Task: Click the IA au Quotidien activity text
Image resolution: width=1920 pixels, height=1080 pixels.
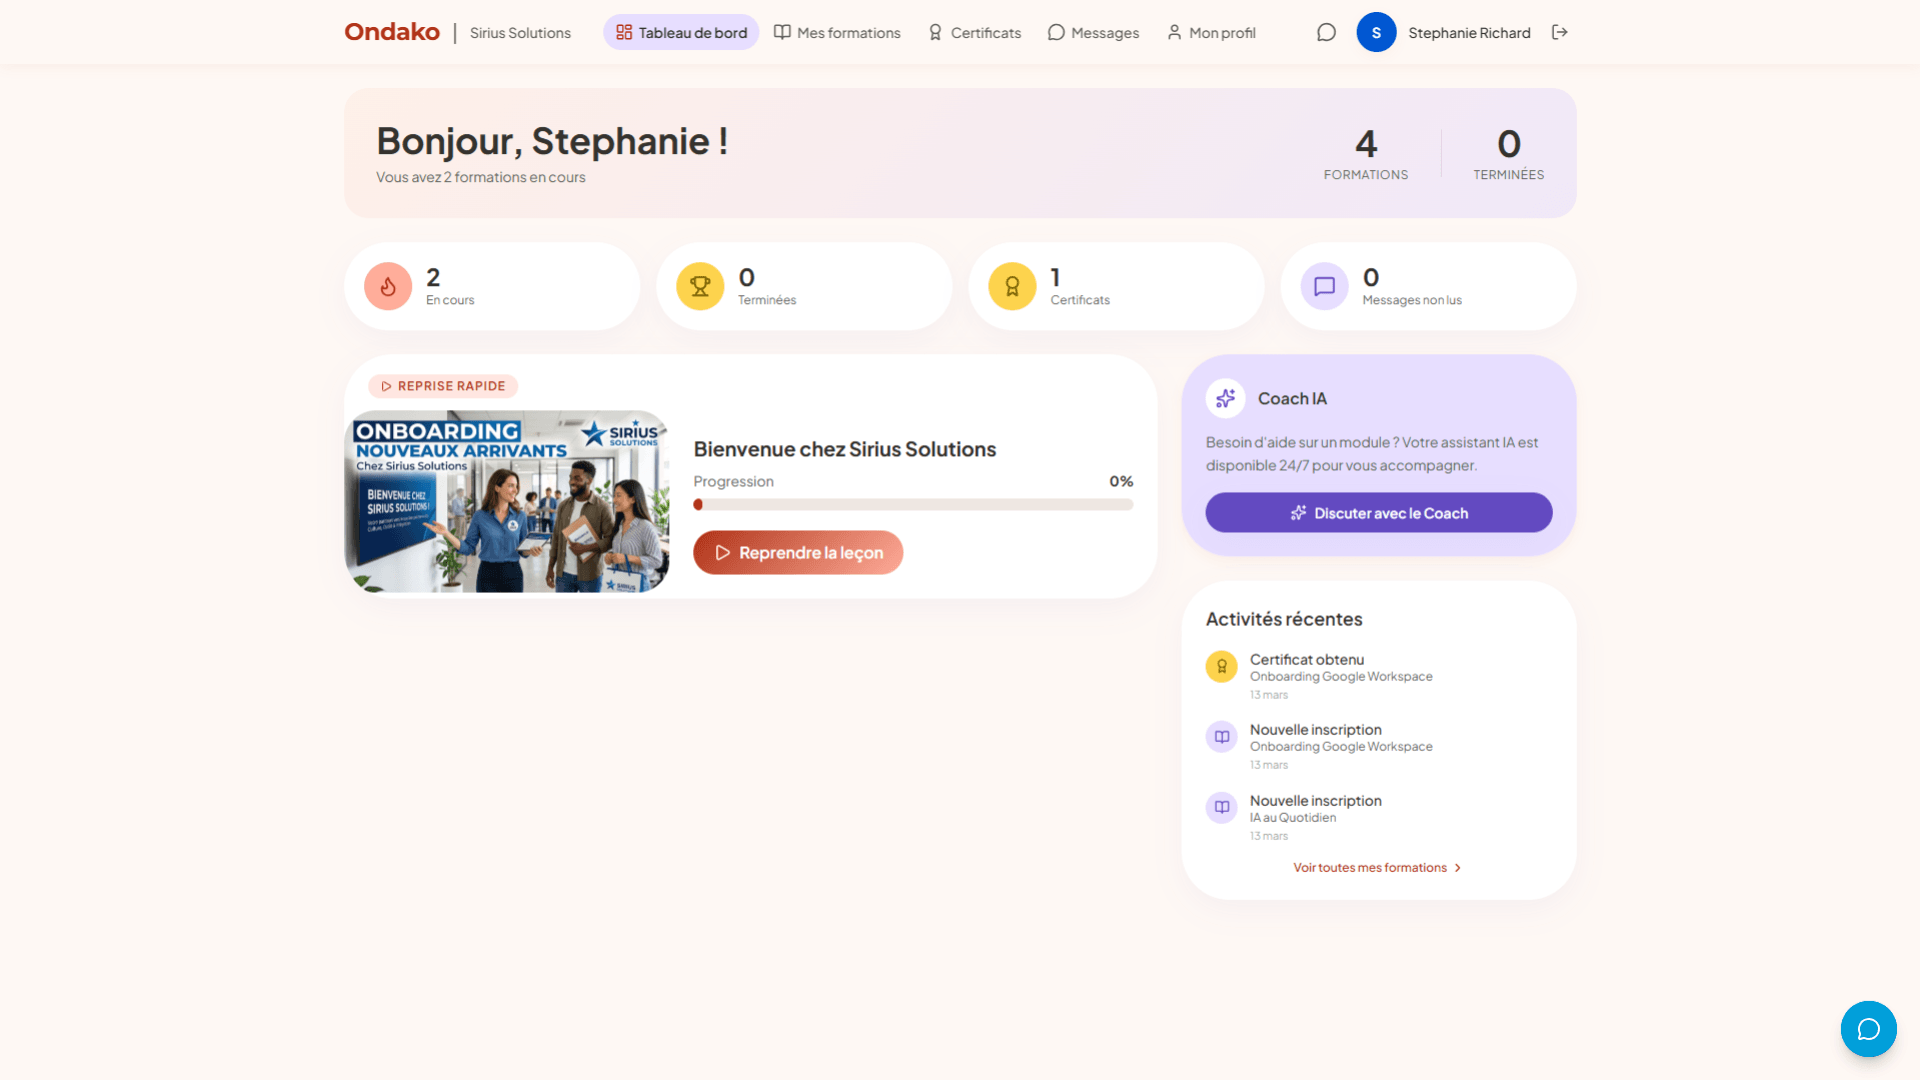Action: click(1292, 817)
